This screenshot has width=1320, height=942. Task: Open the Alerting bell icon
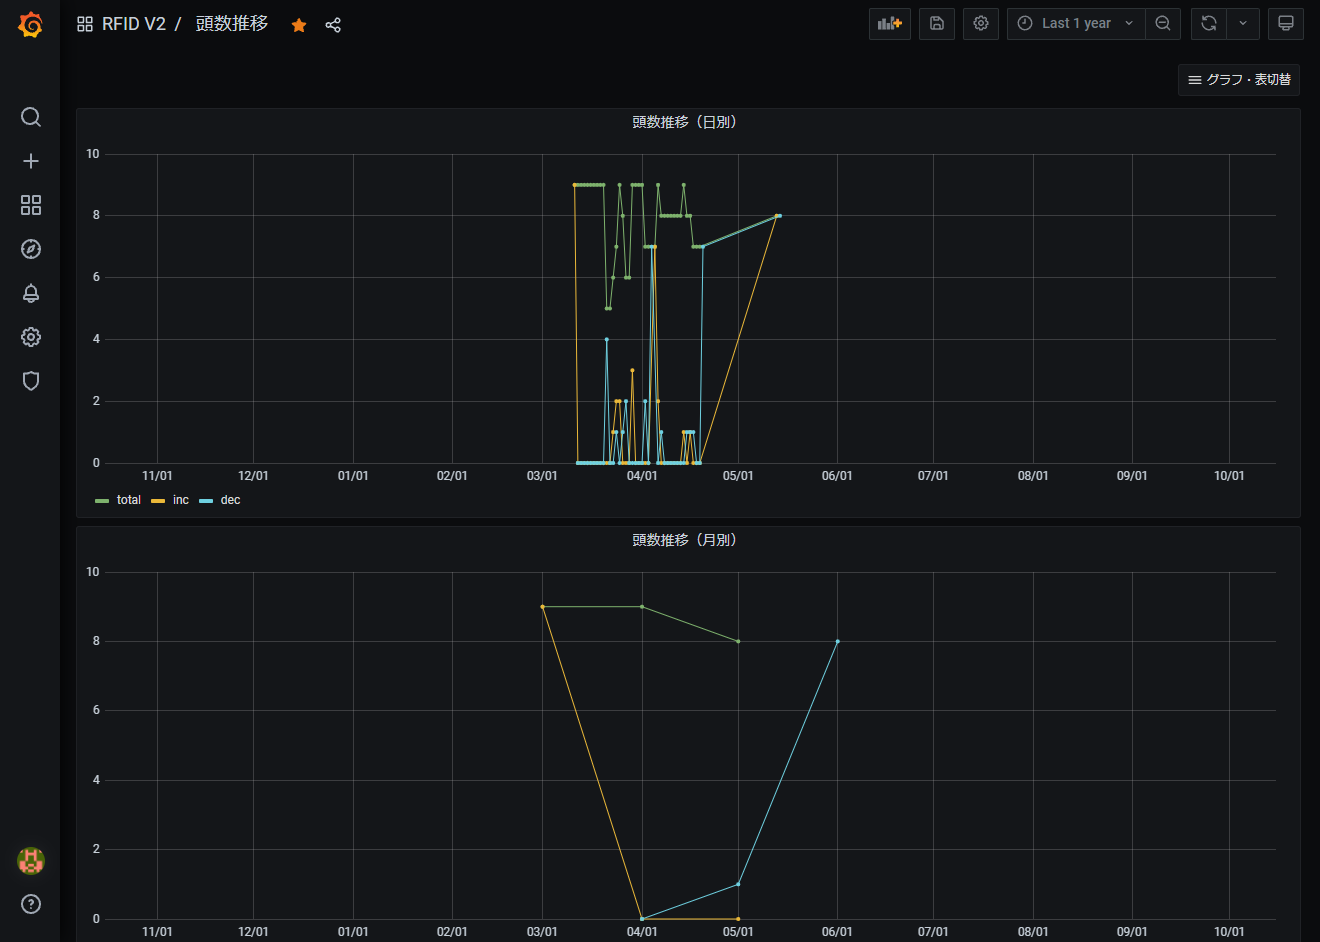[31, 293]
